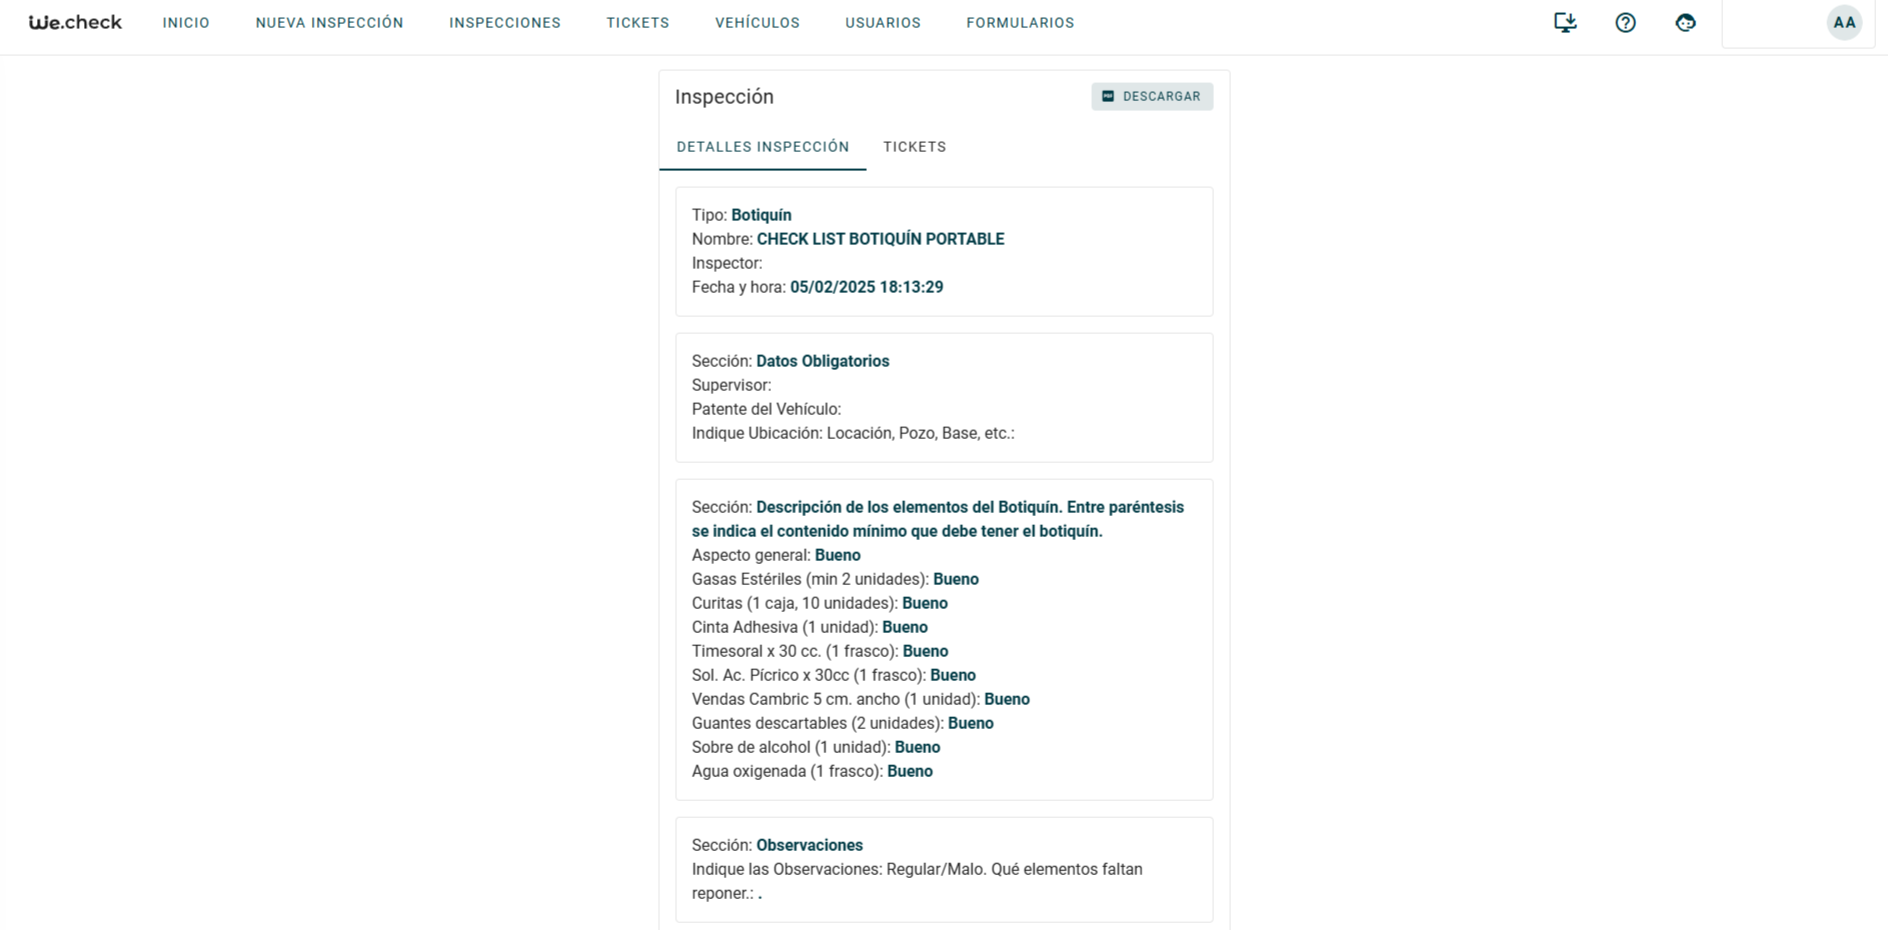The image size is (1888, 930).
Task: Open the AA user avatar menu
Action: 1843,23
